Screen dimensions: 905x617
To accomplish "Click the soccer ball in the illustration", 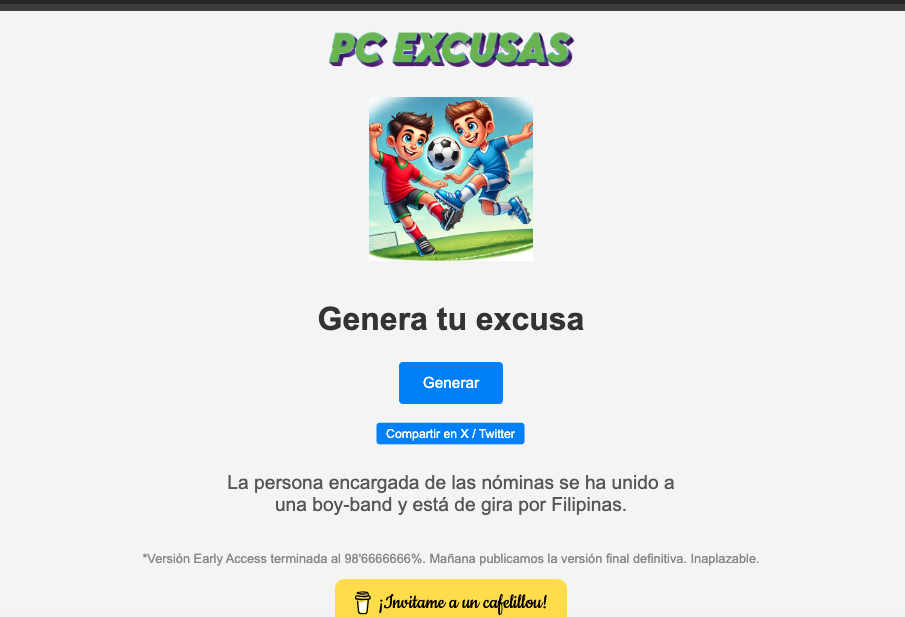I will coord(444,153).
